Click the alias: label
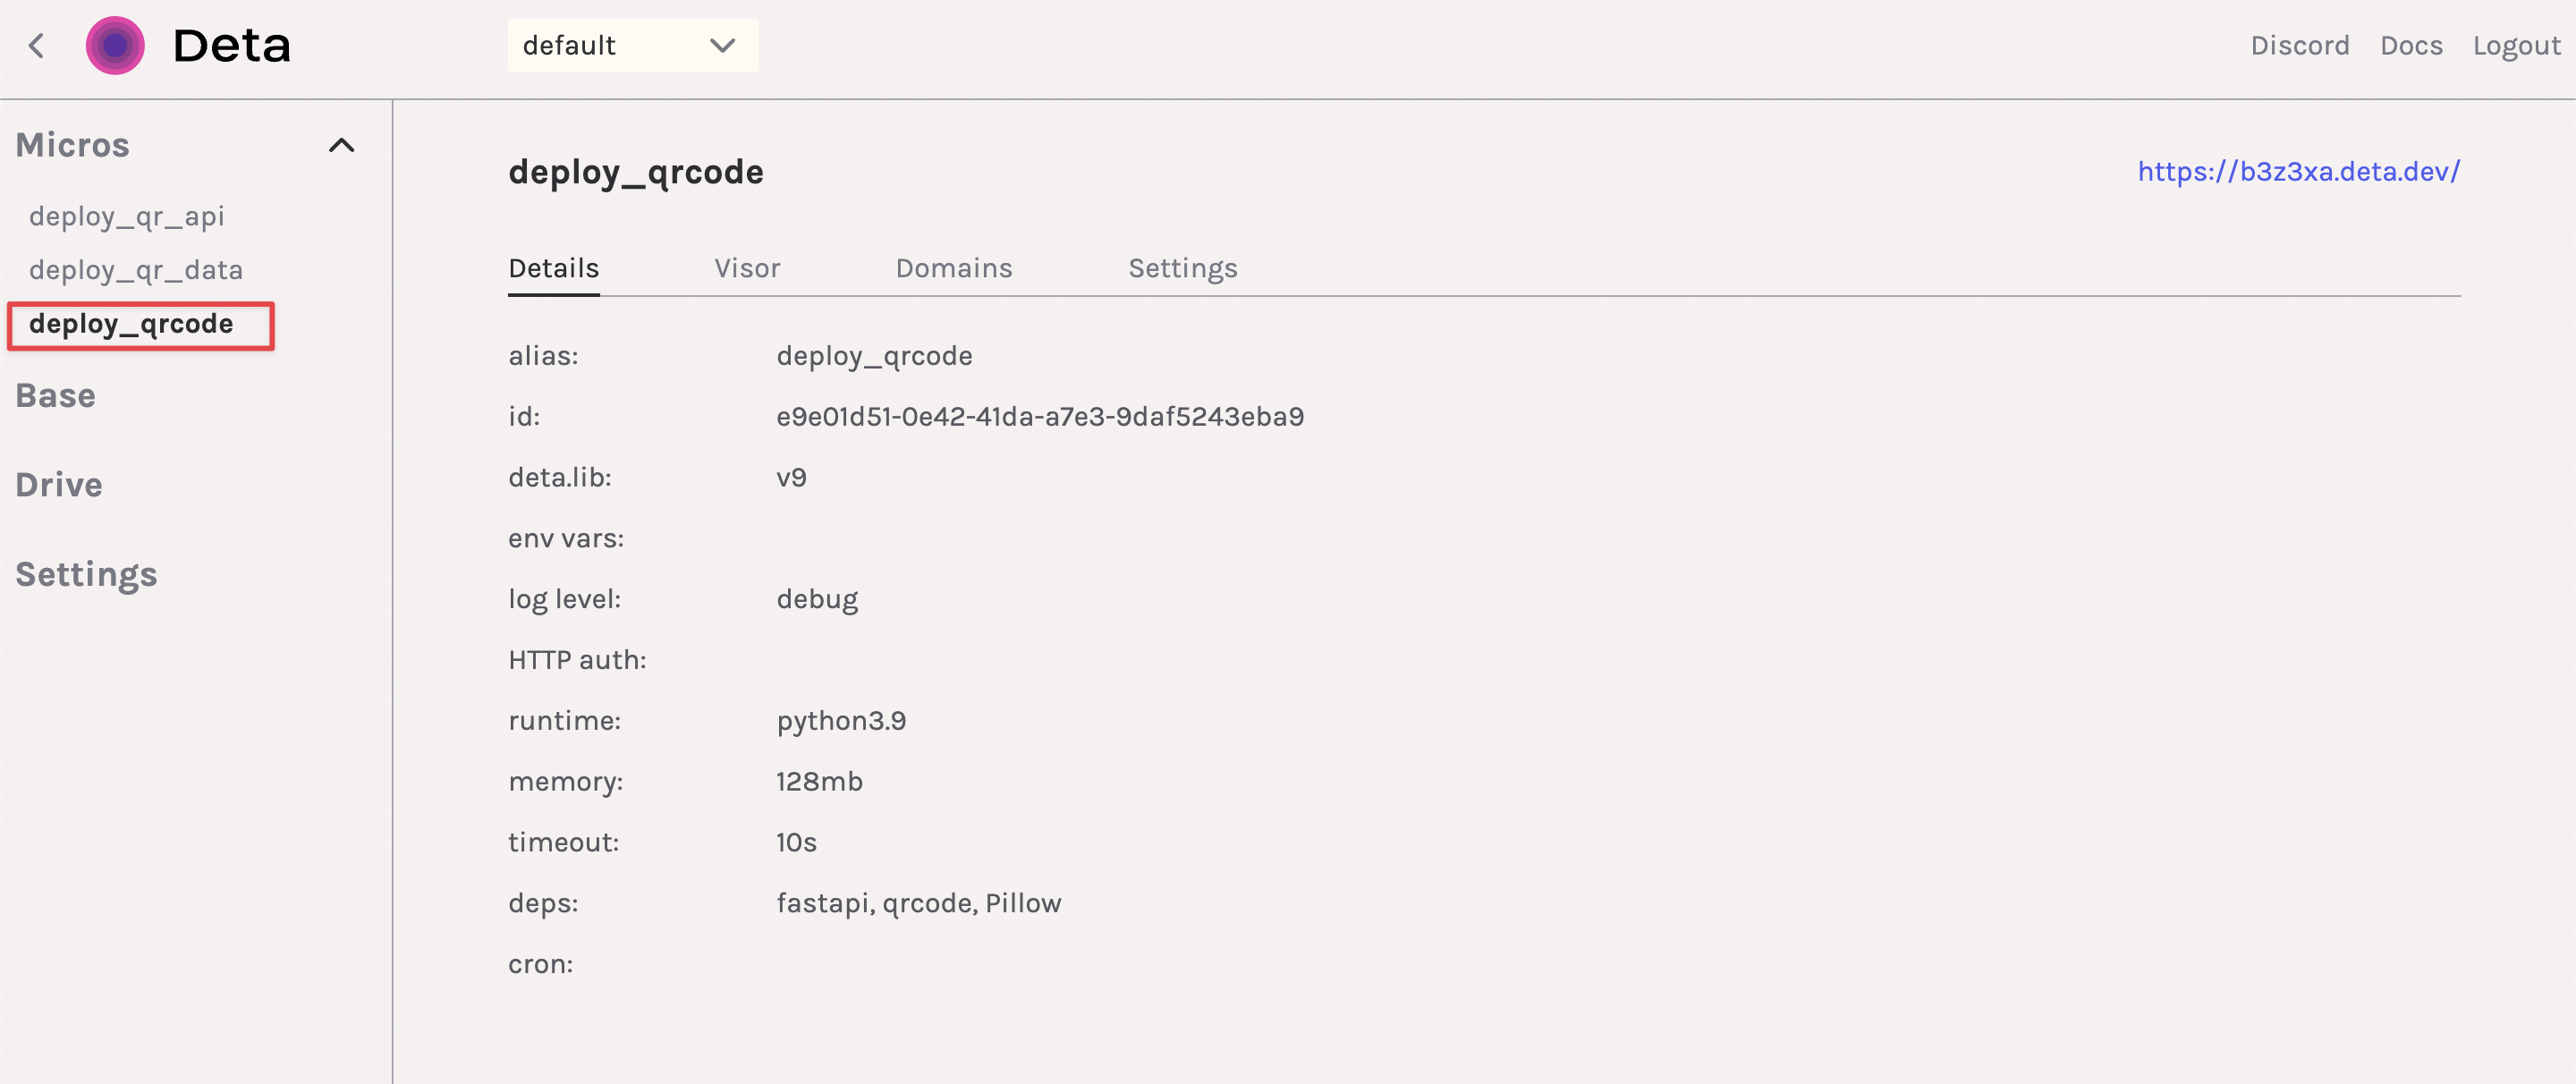Image resolution: width=2576 pixels, height=1084 pixels. 543,356
